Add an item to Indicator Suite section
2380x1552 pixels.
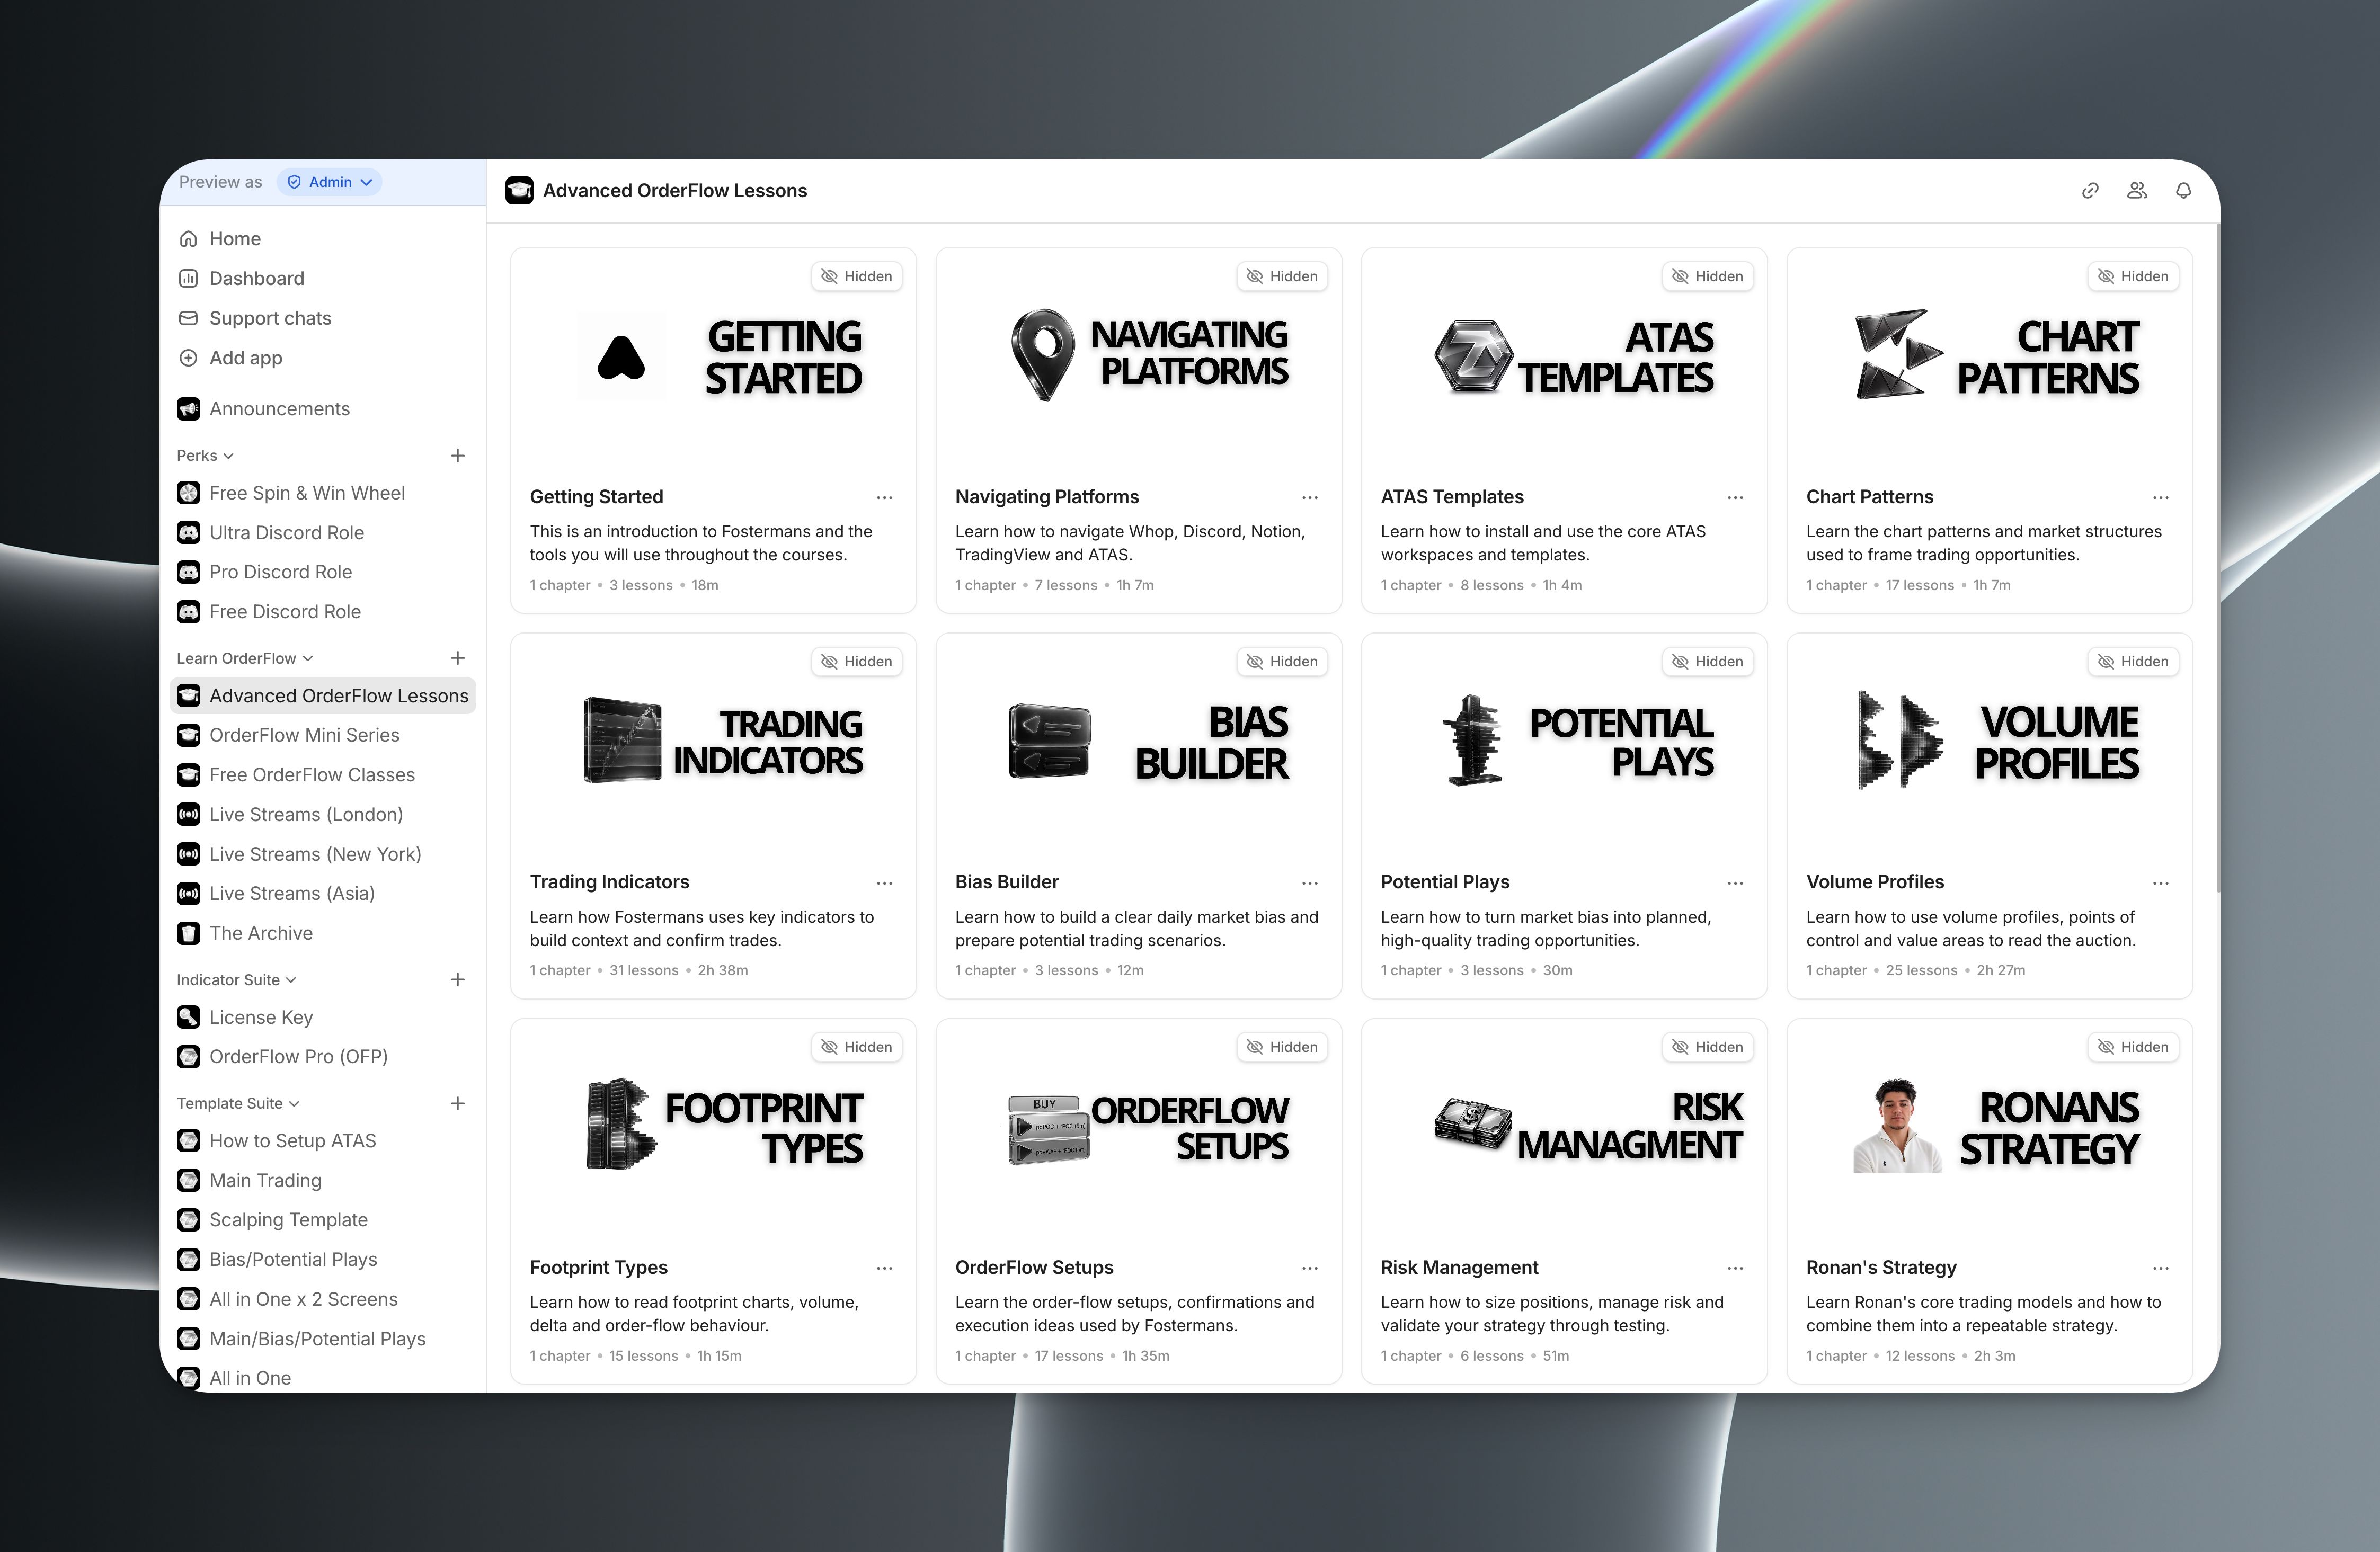click(x=458, y=980)
